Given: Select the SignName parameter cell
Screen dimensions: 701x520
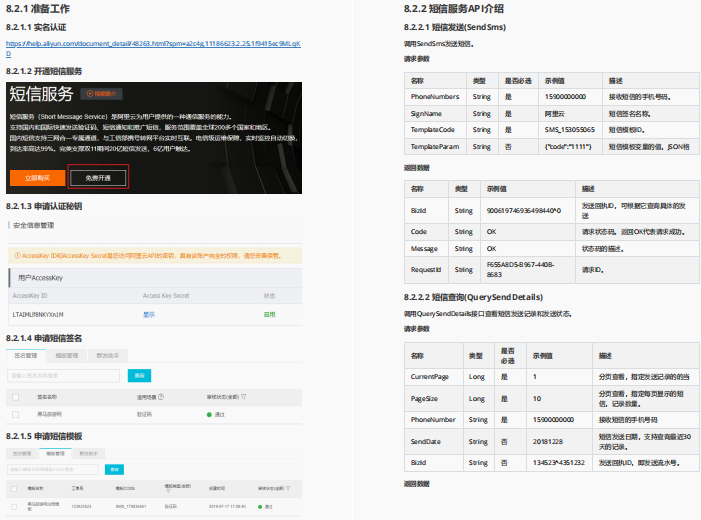Looking at the screenshot, I should (435, 114).
